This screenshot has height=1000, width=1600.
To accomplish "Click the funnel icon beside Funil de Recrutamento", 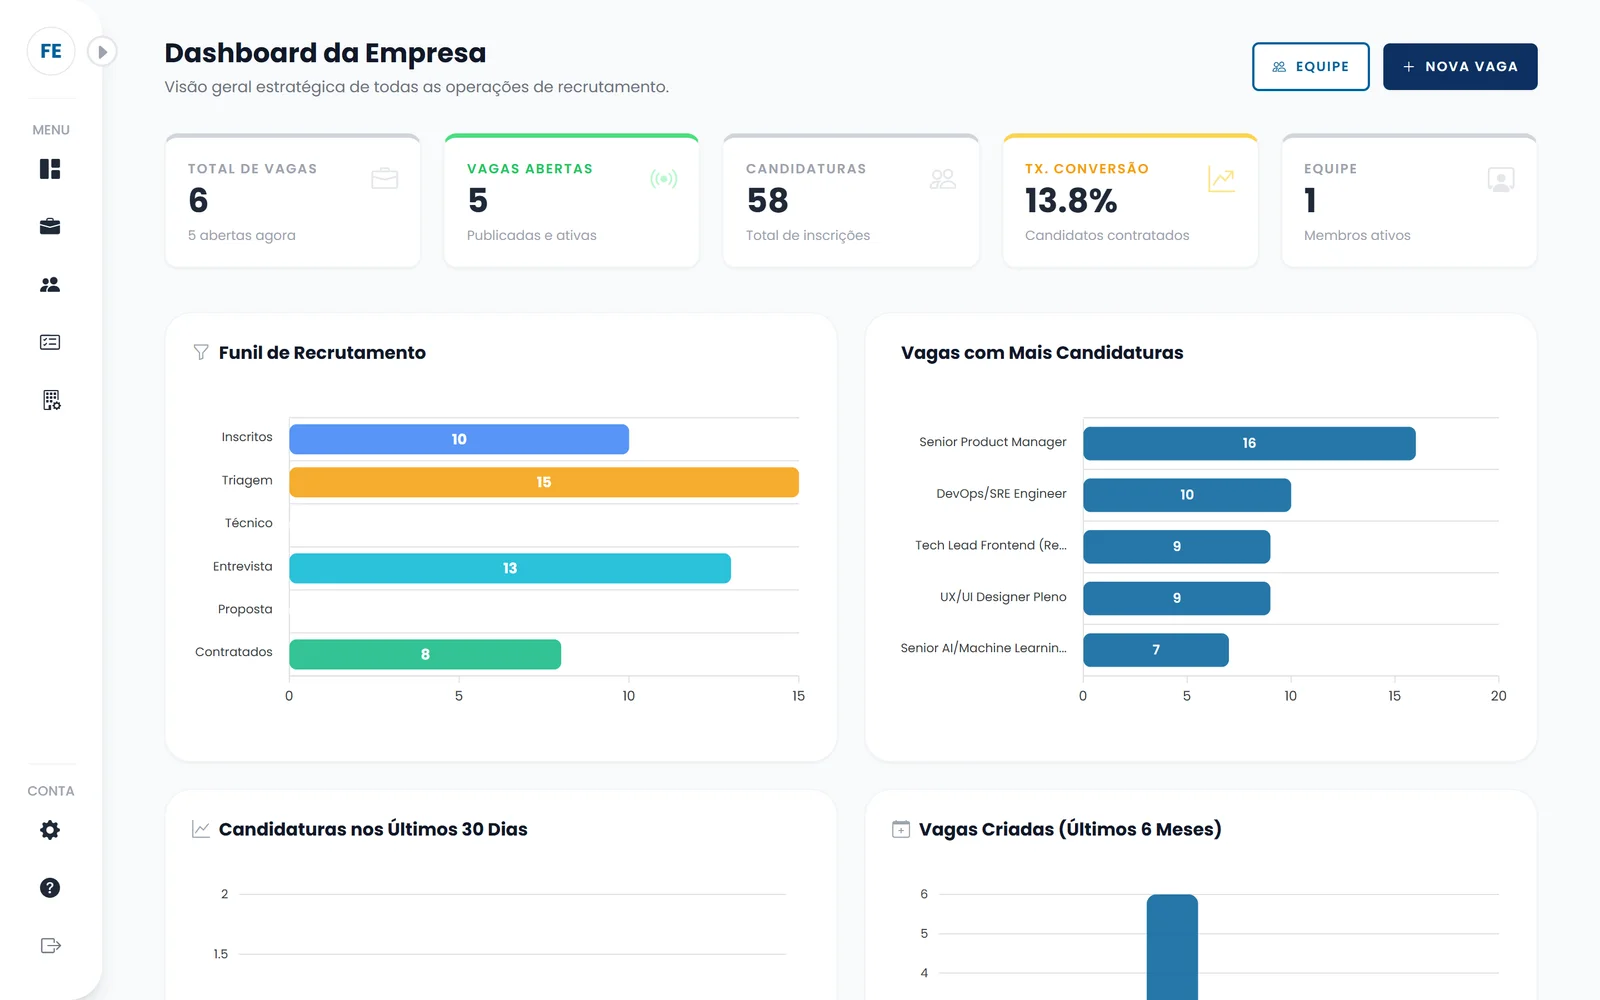I will click(x=201, y=352).
